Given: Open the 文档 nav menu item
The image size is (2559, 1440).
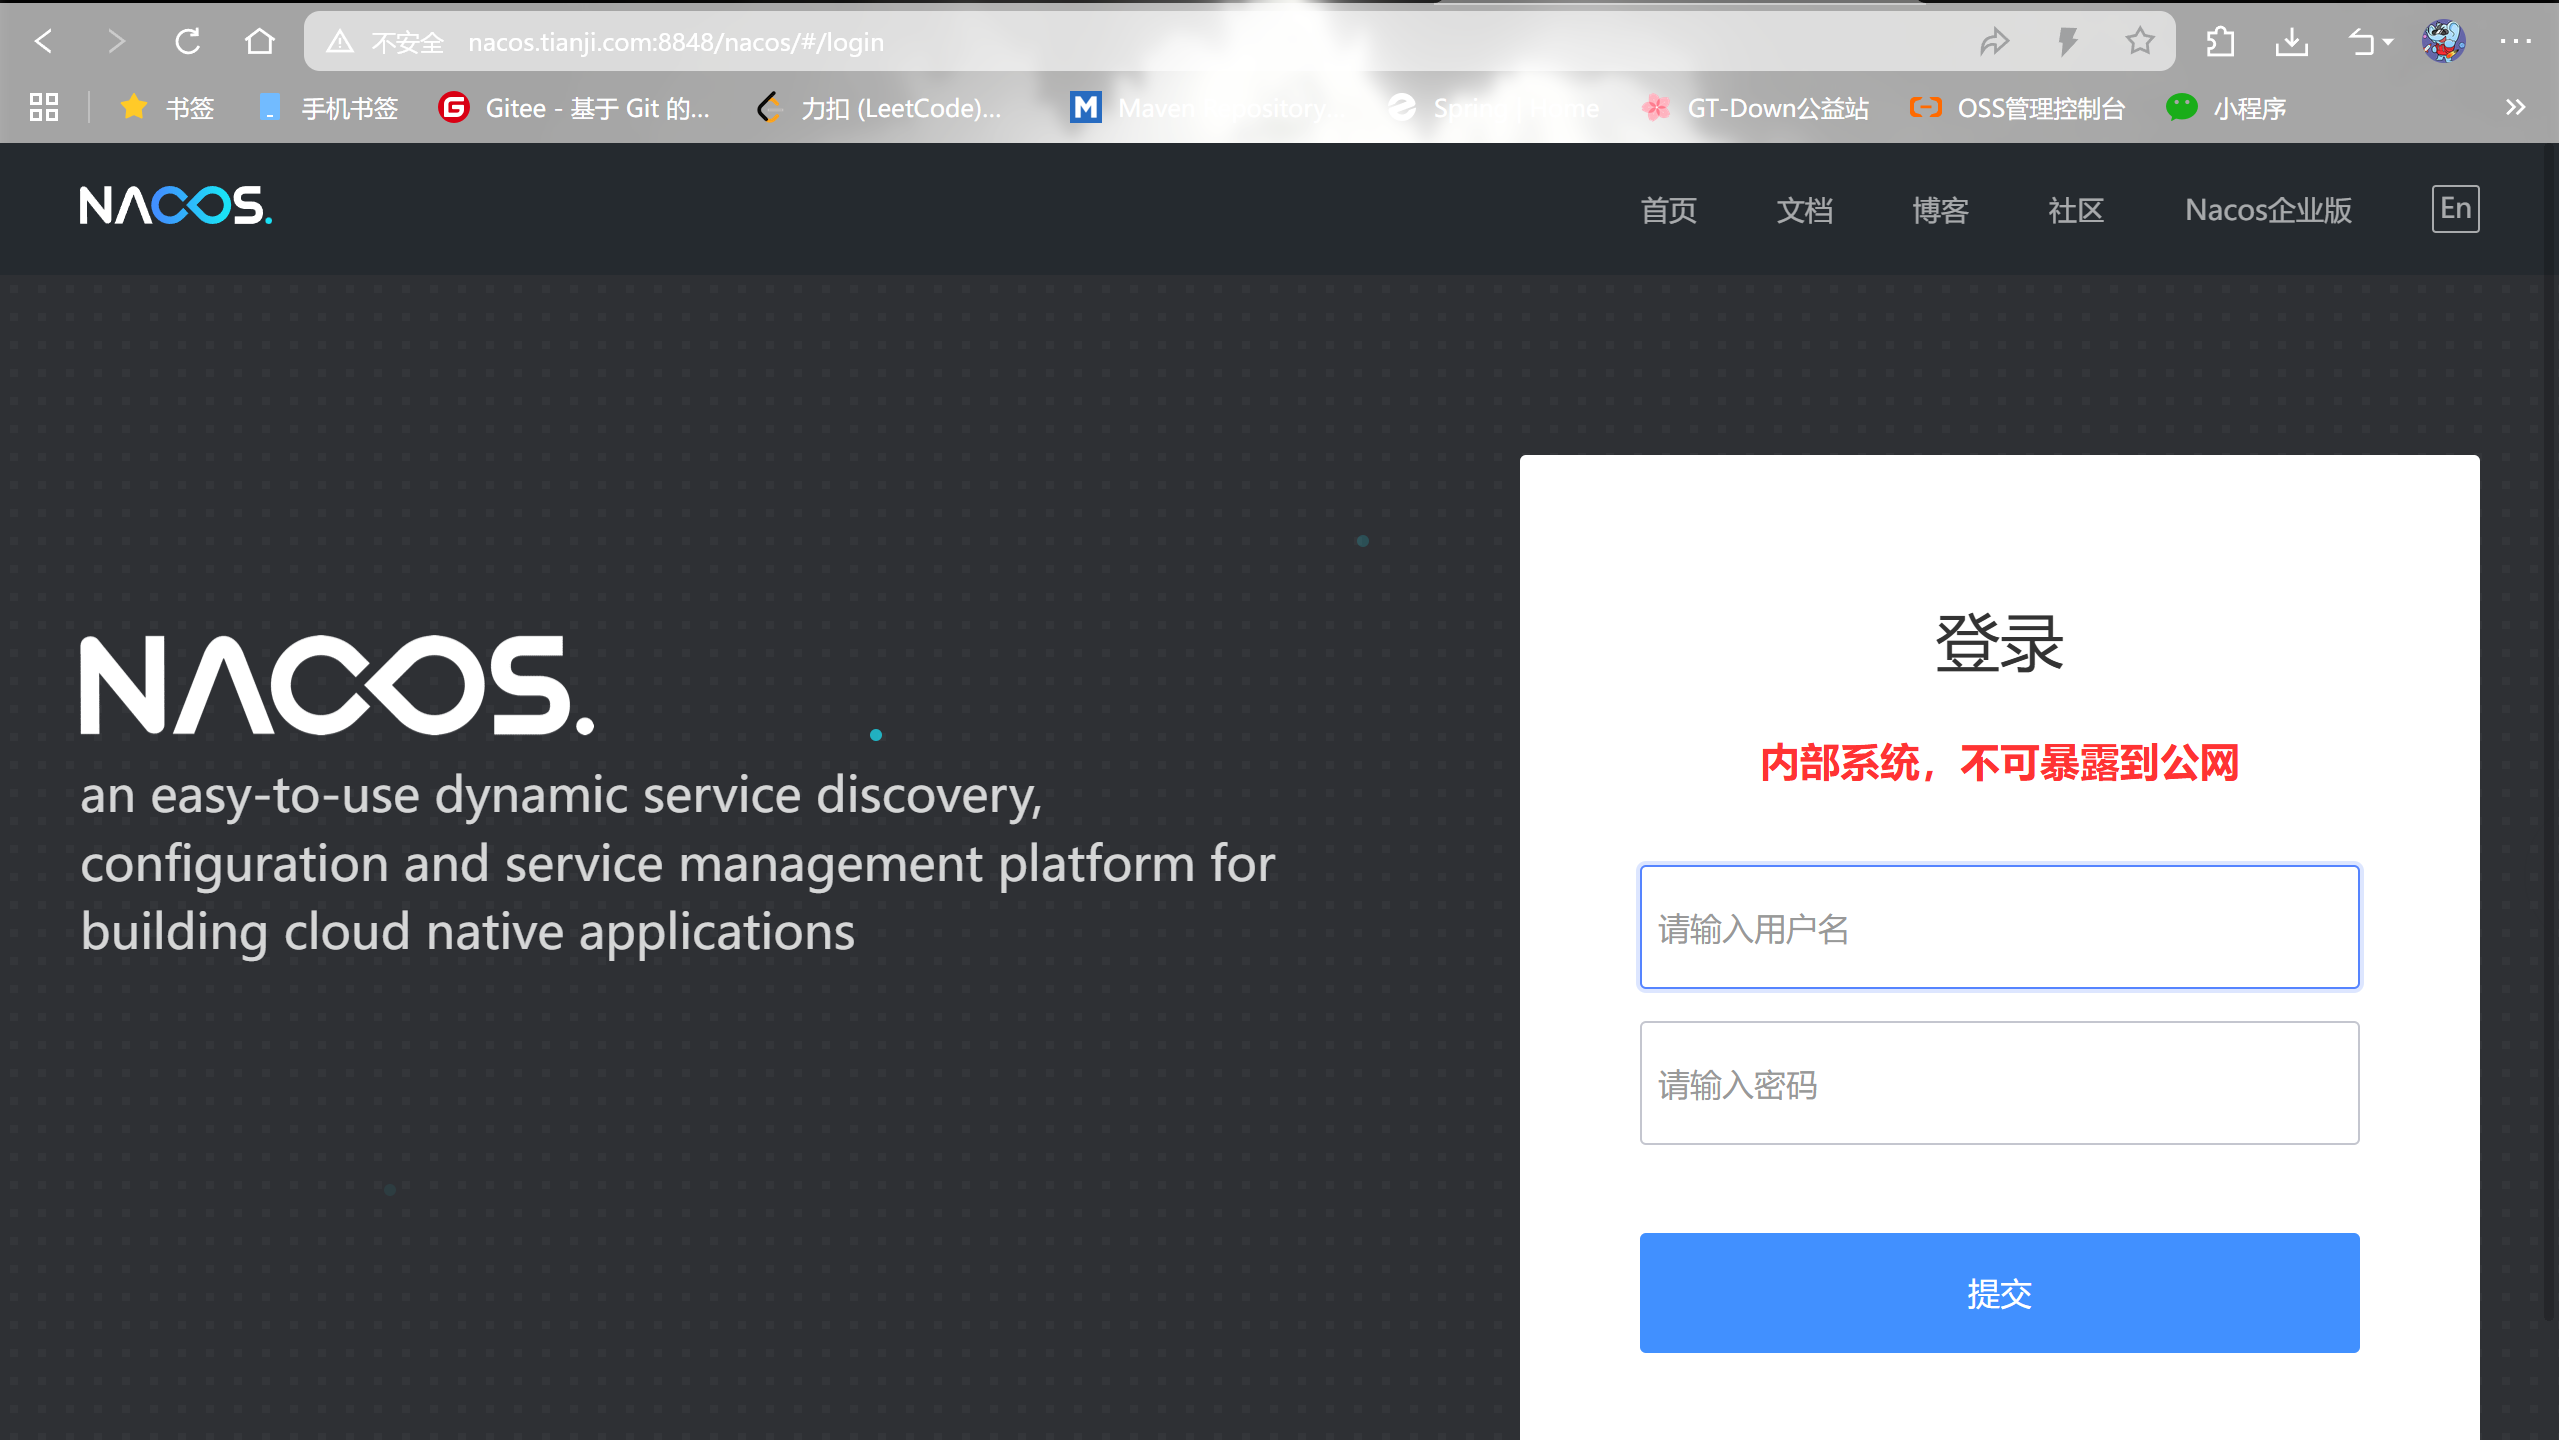Looking at the screenshot, I should 1804,210.
